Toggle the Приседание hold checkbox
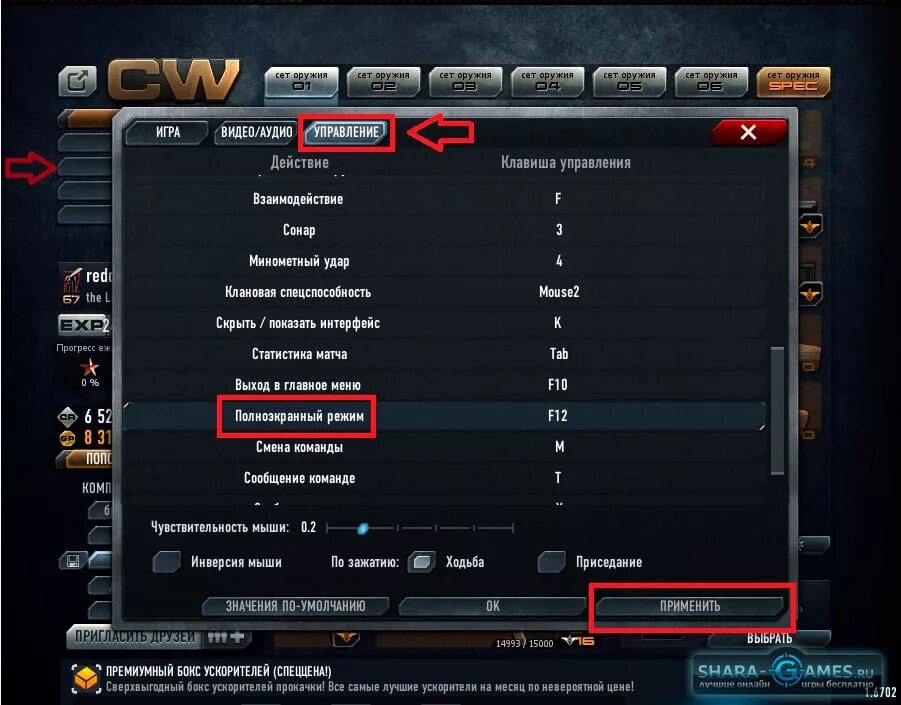This screenshot has width=901, height=705. [551, 561]
